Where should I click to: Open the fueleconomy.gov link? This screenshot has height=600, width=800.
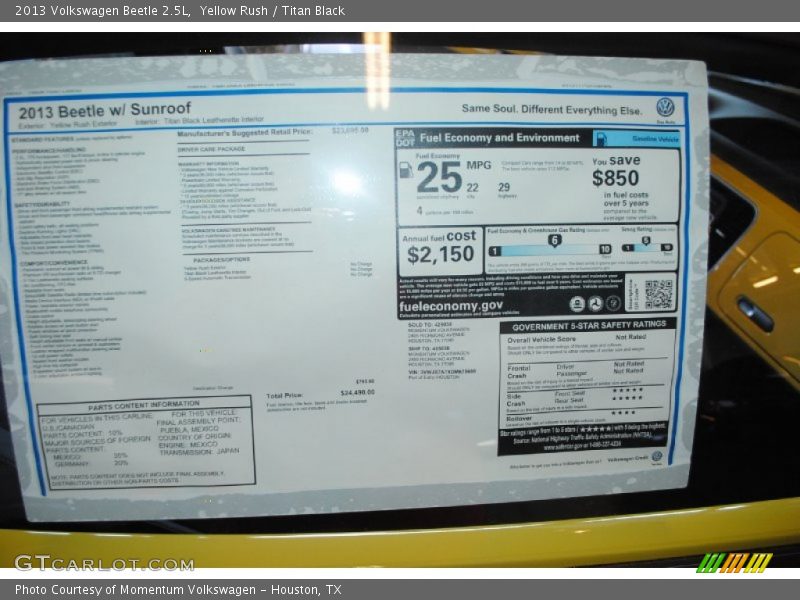pos(451,306)
